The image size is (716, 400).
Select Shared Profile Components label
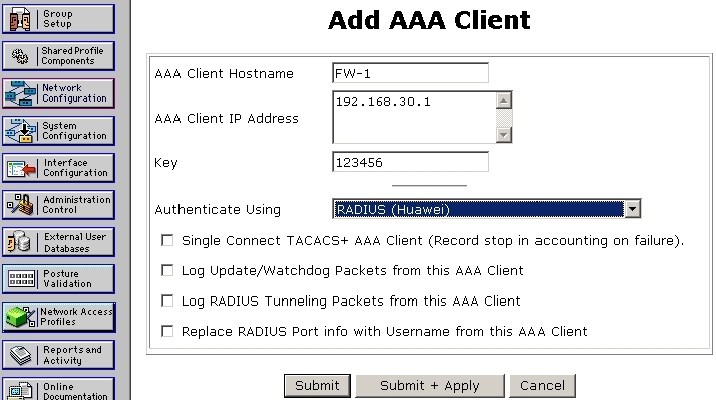point(72,56)
